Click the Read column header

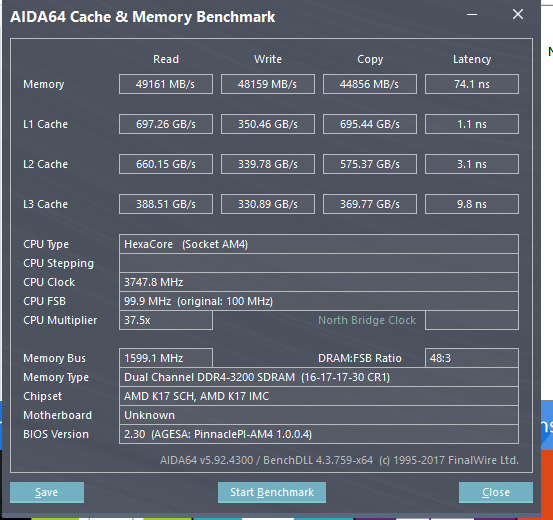166,59
